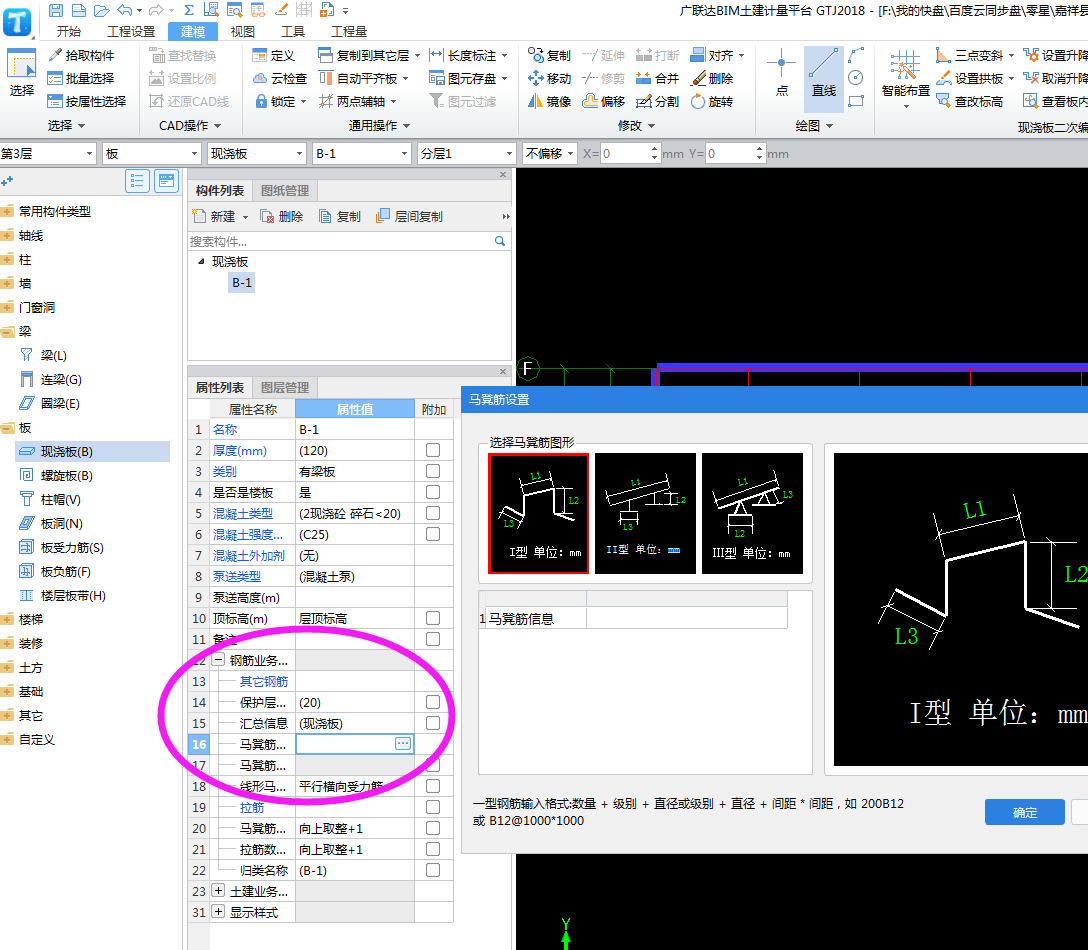The height and width of the screenshot is (950, 1088).
Task: Click the 层间复制 inter-floor copy button
Action: pyautogui.click(x=409, y=217)
